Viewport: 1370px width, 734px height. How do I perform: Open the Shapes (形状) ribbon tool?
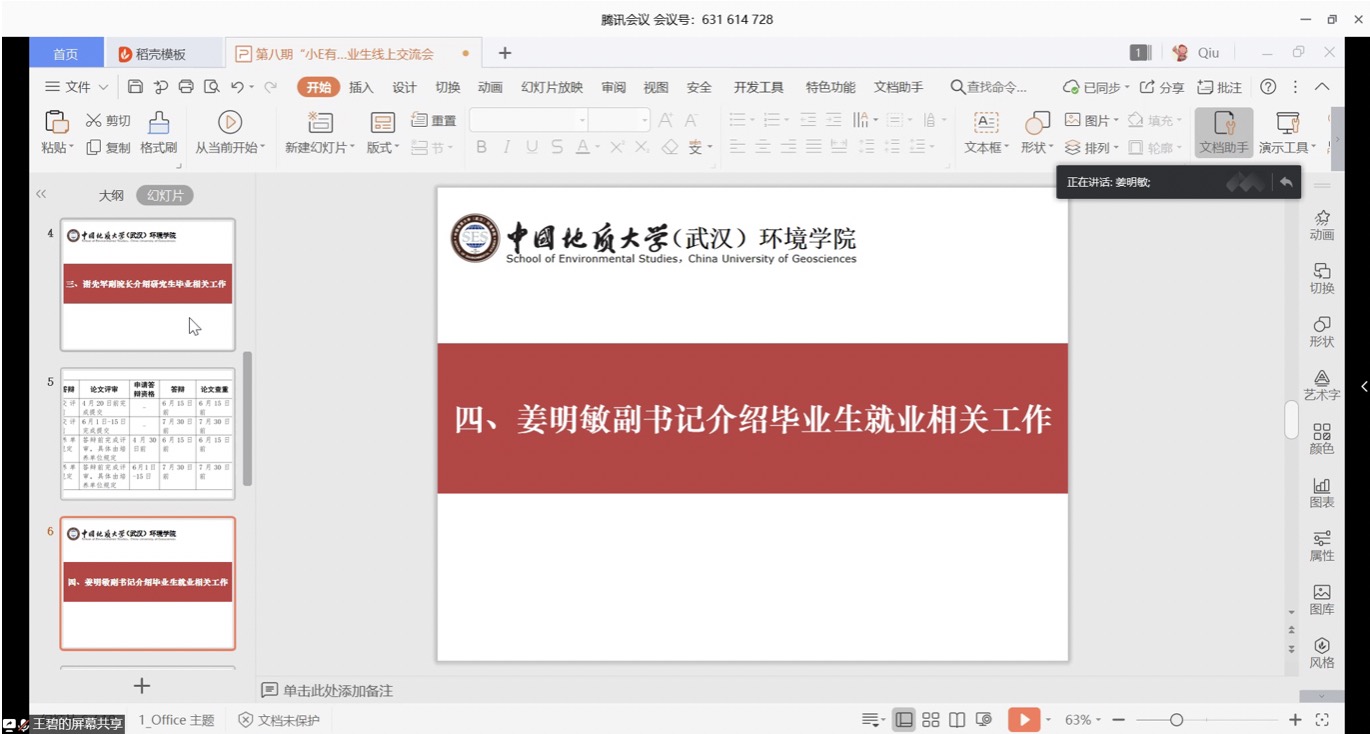coord(1037,122)
